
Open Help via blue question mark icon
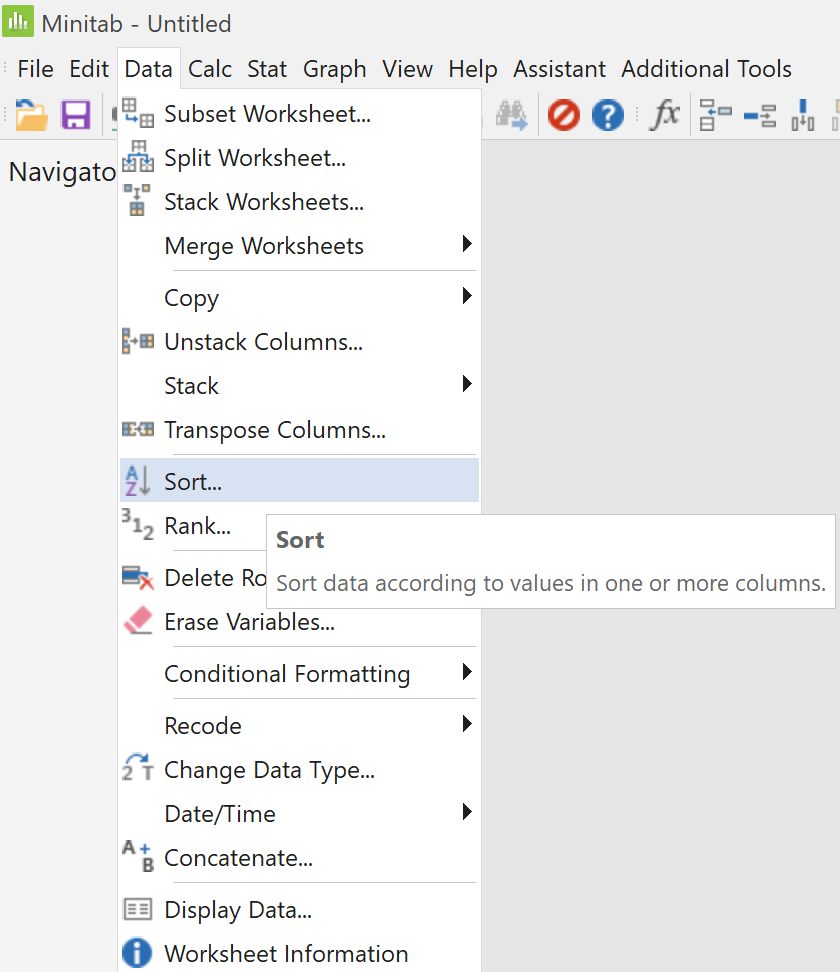coord(608,115)
